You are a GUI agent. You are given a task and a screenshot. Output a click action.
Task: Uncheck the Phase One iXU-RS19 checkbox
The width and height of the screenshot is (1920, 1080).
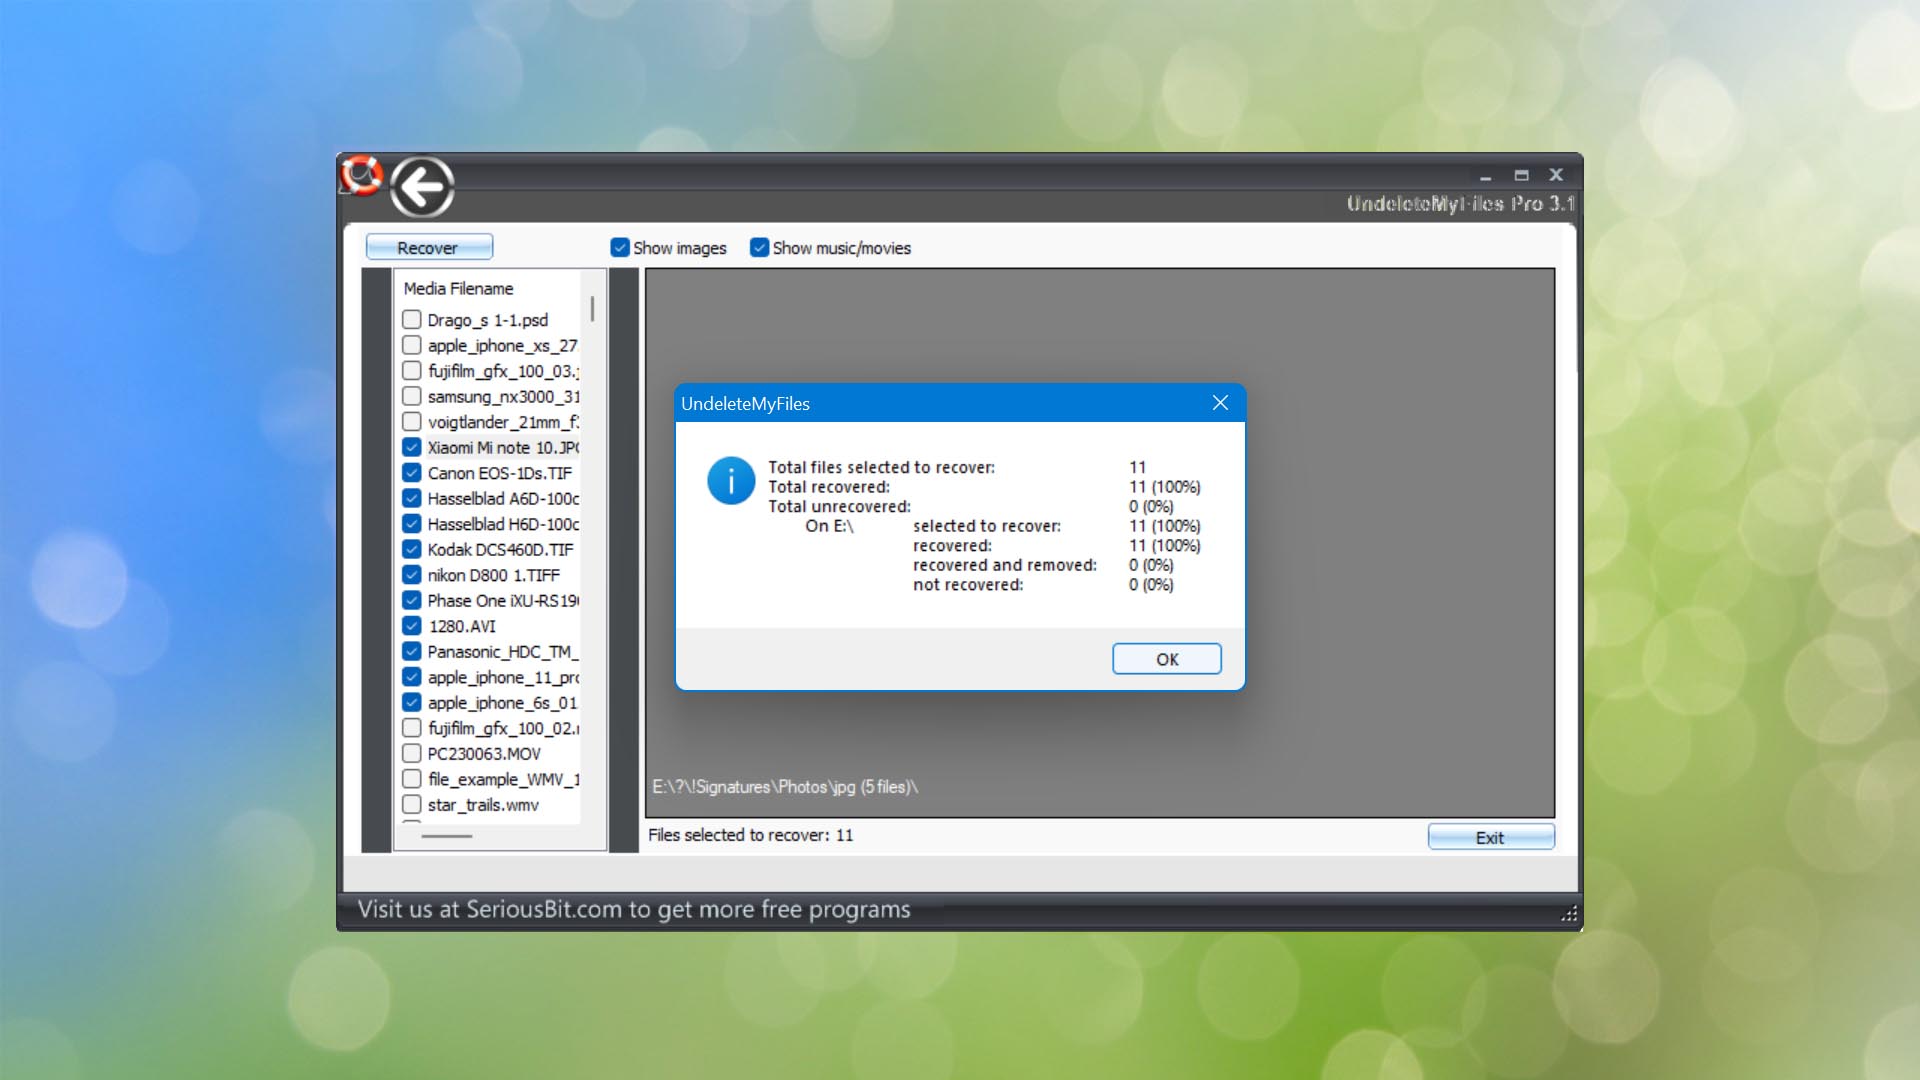click(411, 600)
